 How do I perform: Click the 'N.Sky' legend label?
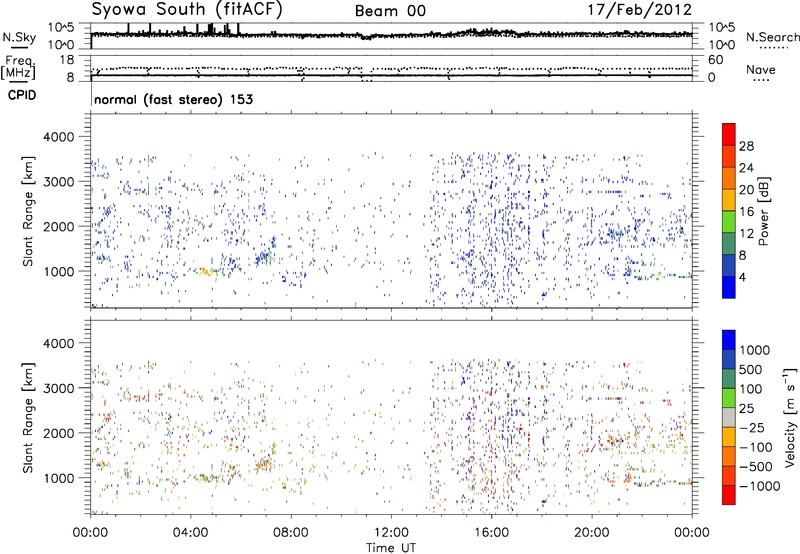tap(19, 37)
